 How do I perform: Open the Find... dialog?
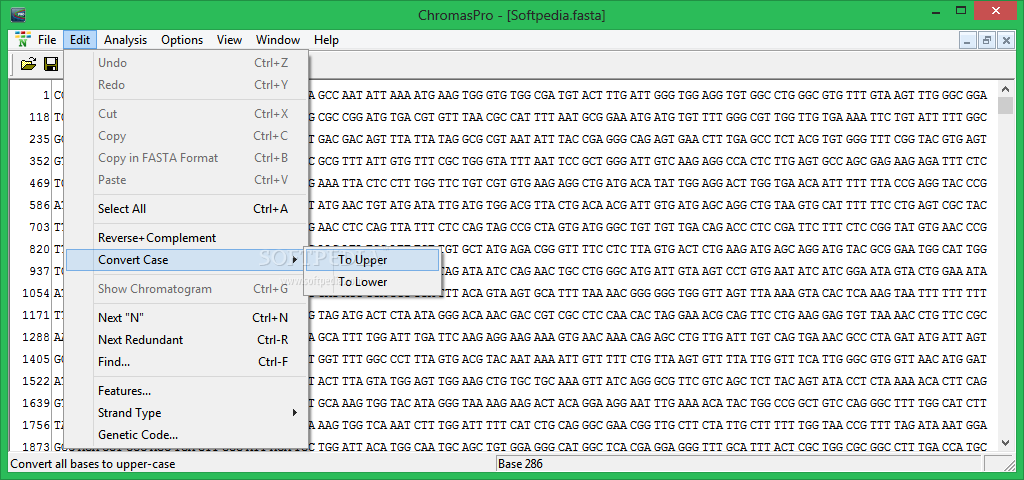pos(186,362)
